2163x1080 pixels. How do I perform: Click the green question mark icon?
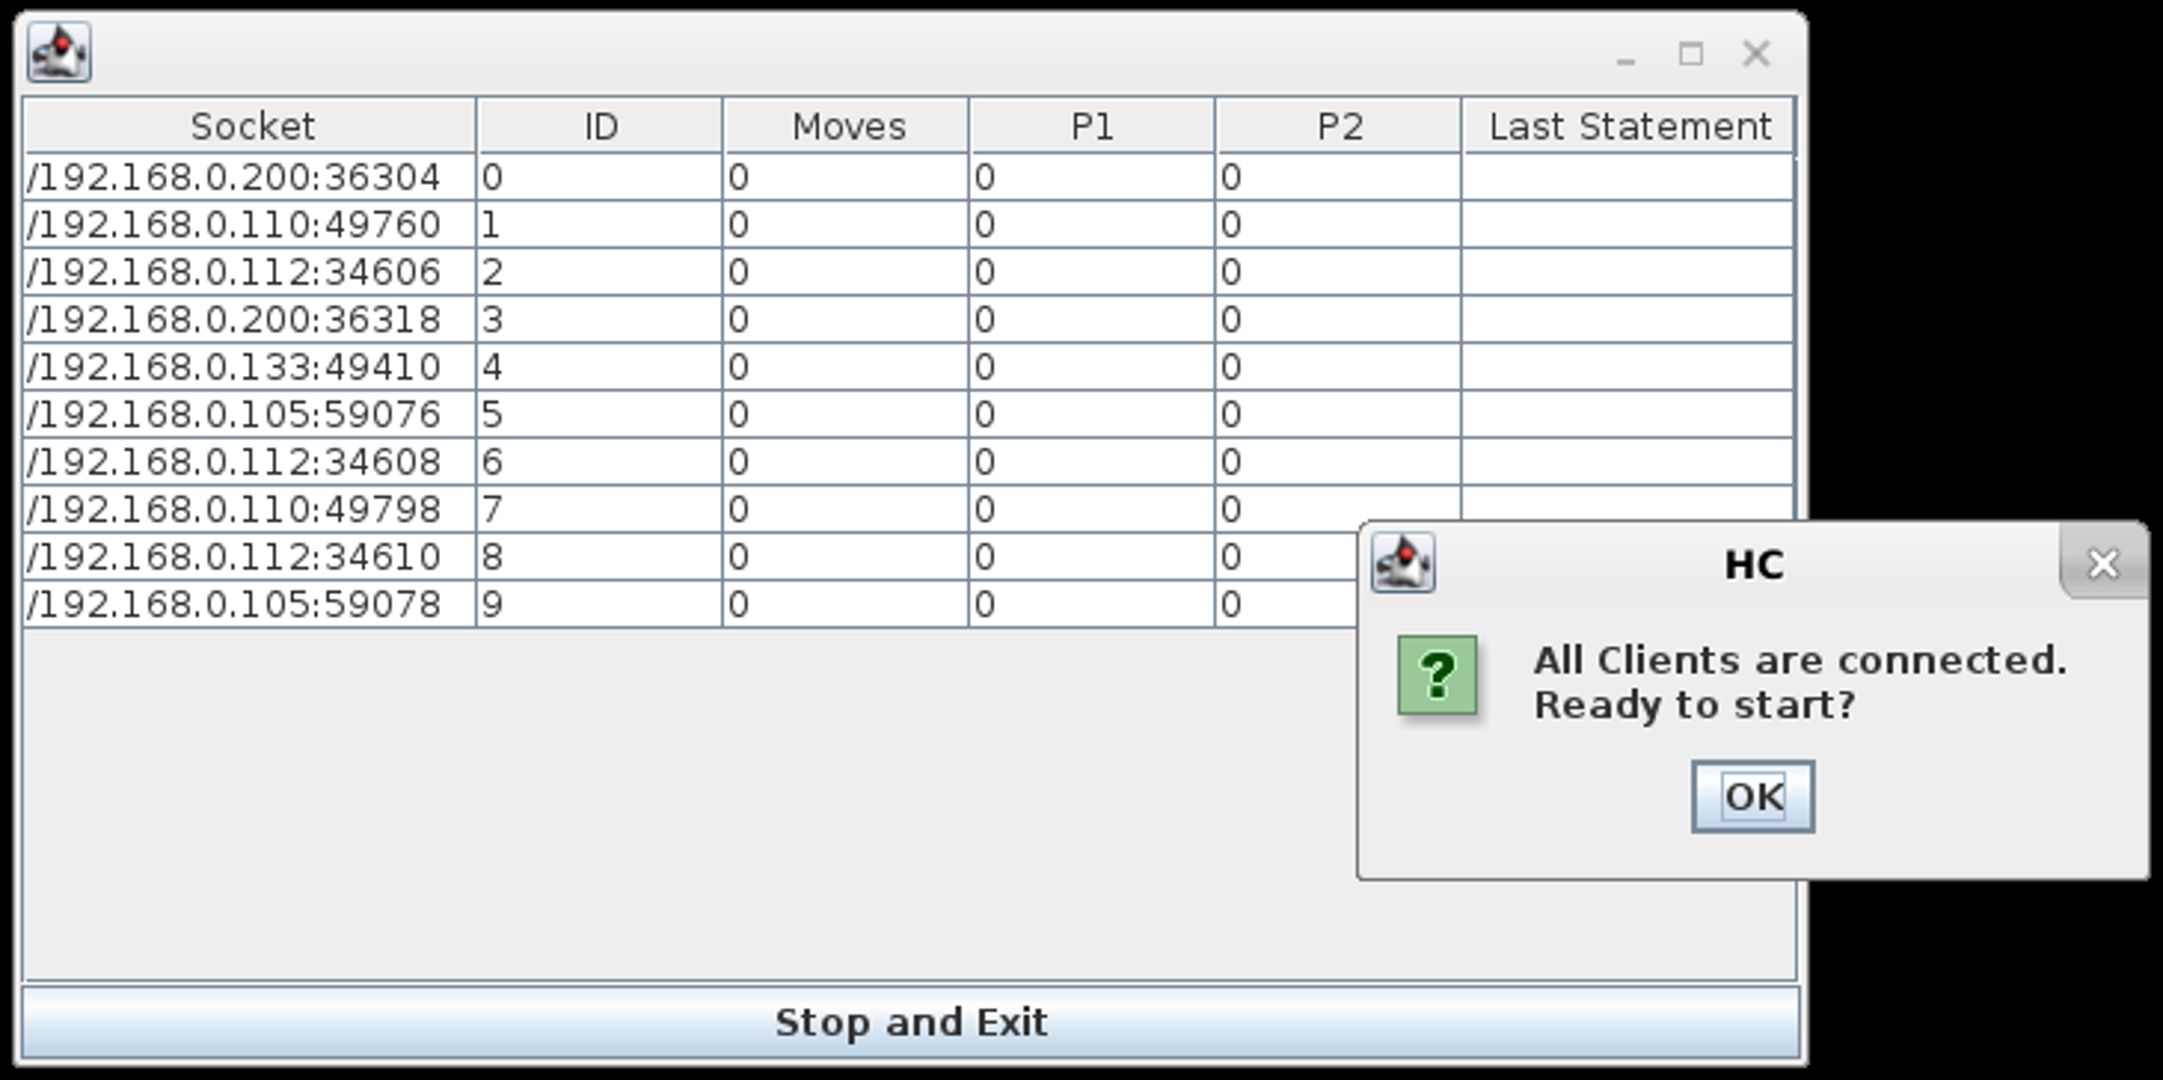pyautogui.click(x=1437, y=675)
